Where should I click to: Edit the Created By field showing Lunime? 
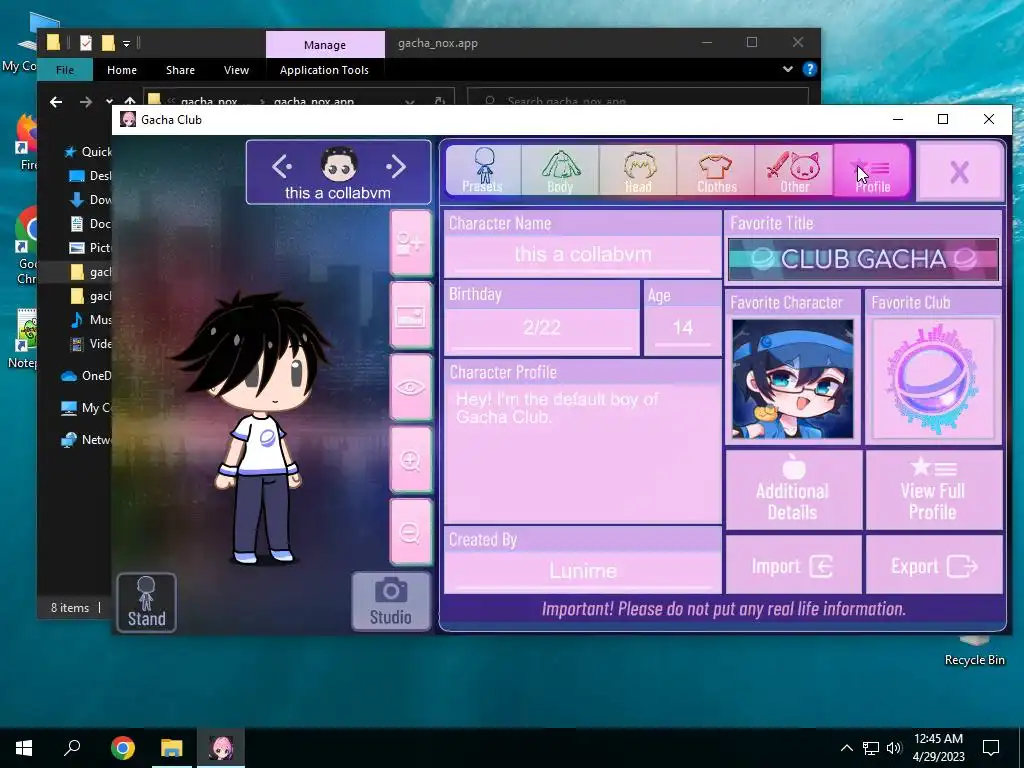coord(583,571)
